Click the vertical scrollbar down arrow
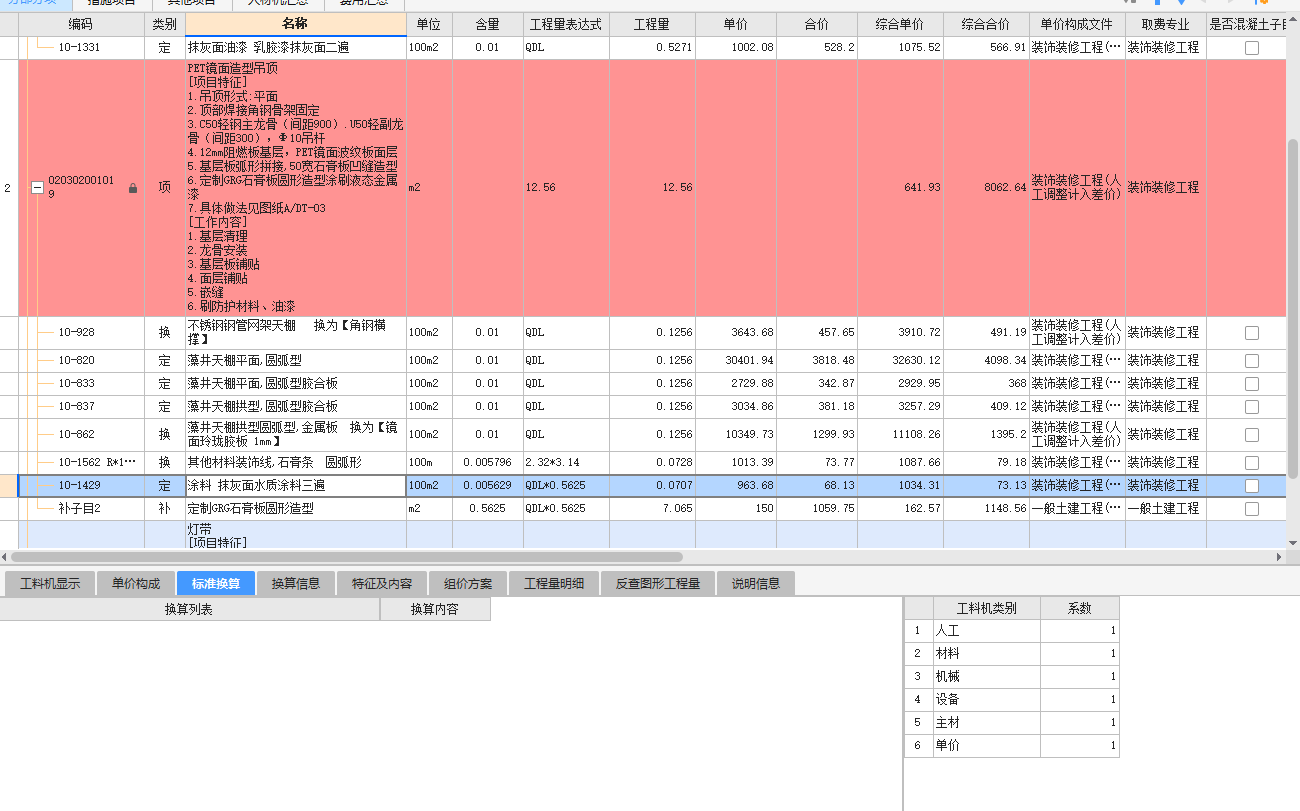 tap(1292, 542)
